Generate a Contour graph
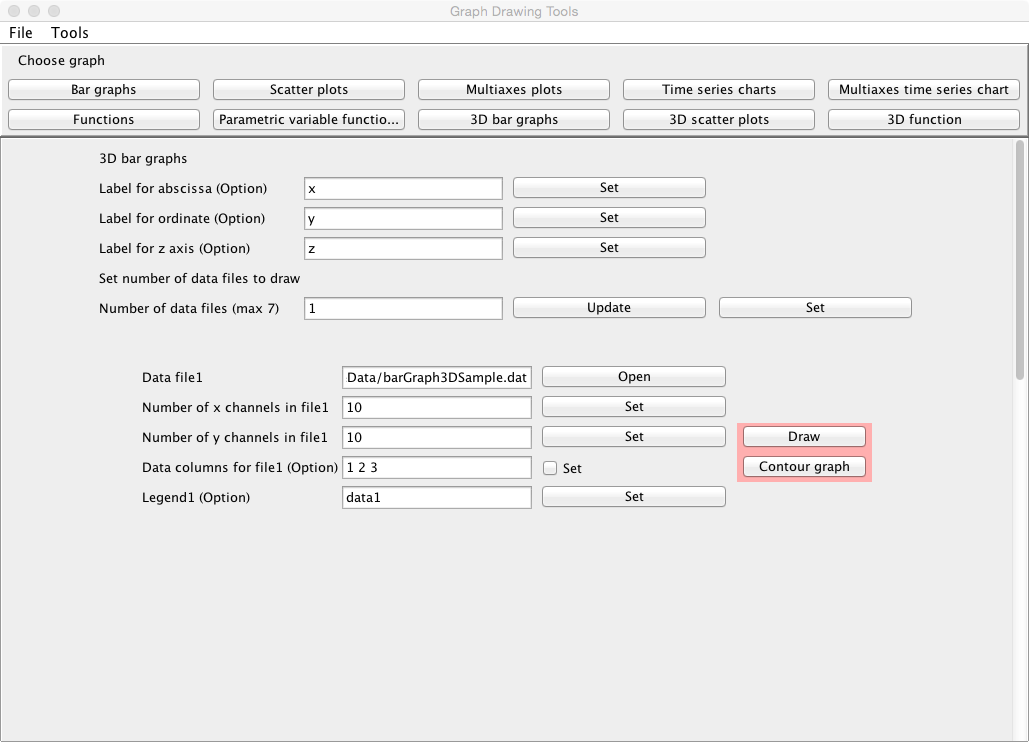Viewport: 1029px width, 743px height. coord(804,467)
